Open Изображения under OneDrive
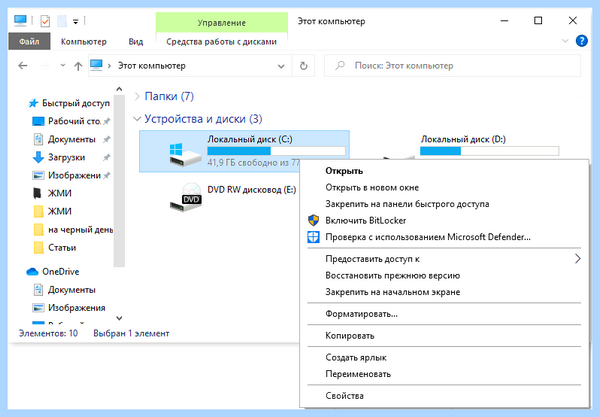600x417 pixels. pyautogui.click(x=77, y=308)
